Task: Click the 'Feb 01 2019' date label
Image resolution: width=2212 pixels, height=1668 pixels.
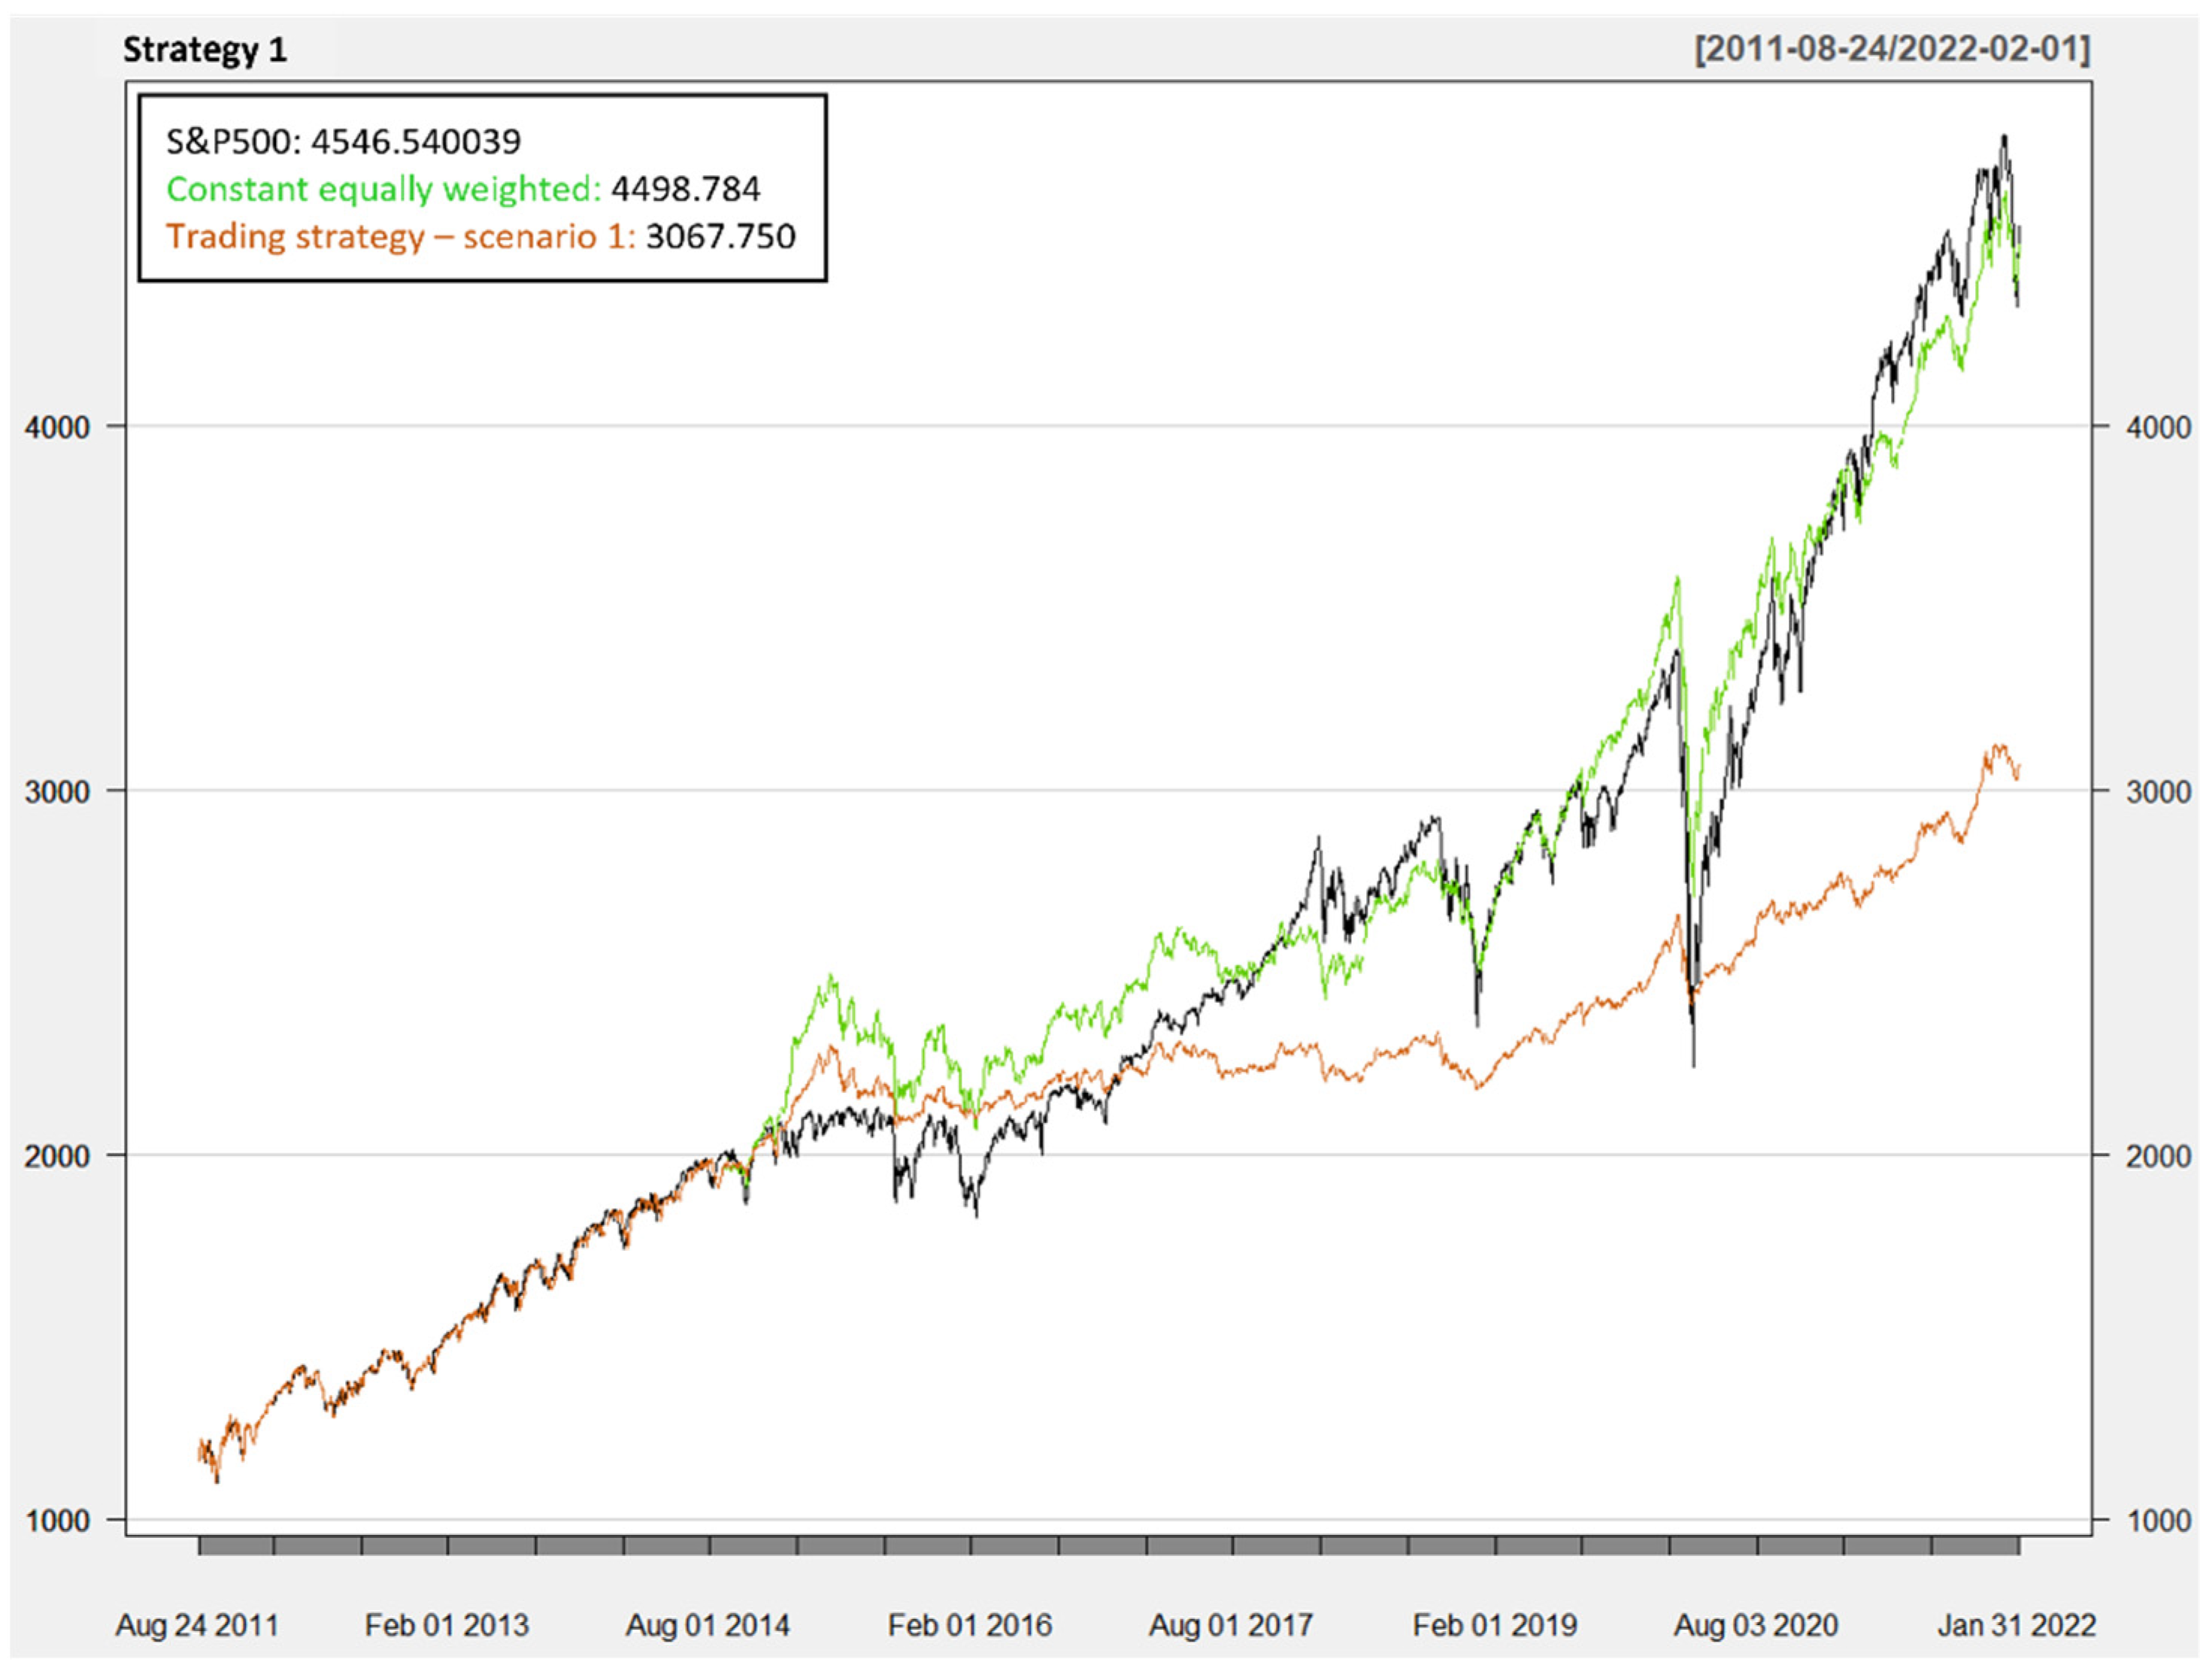Action: (x=1495, y=1625)
